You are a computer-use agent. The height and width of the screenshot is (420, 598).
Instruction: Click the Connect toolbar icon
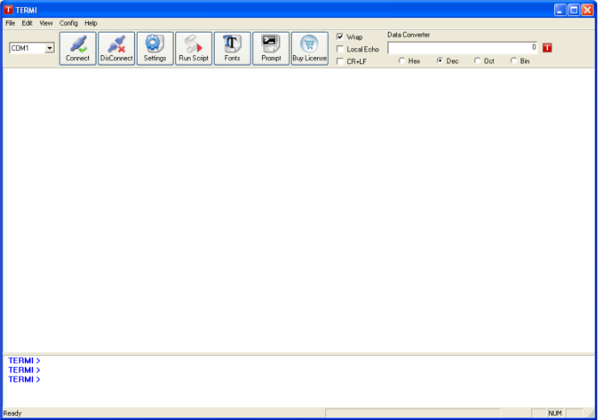click(x=77, y=48)
